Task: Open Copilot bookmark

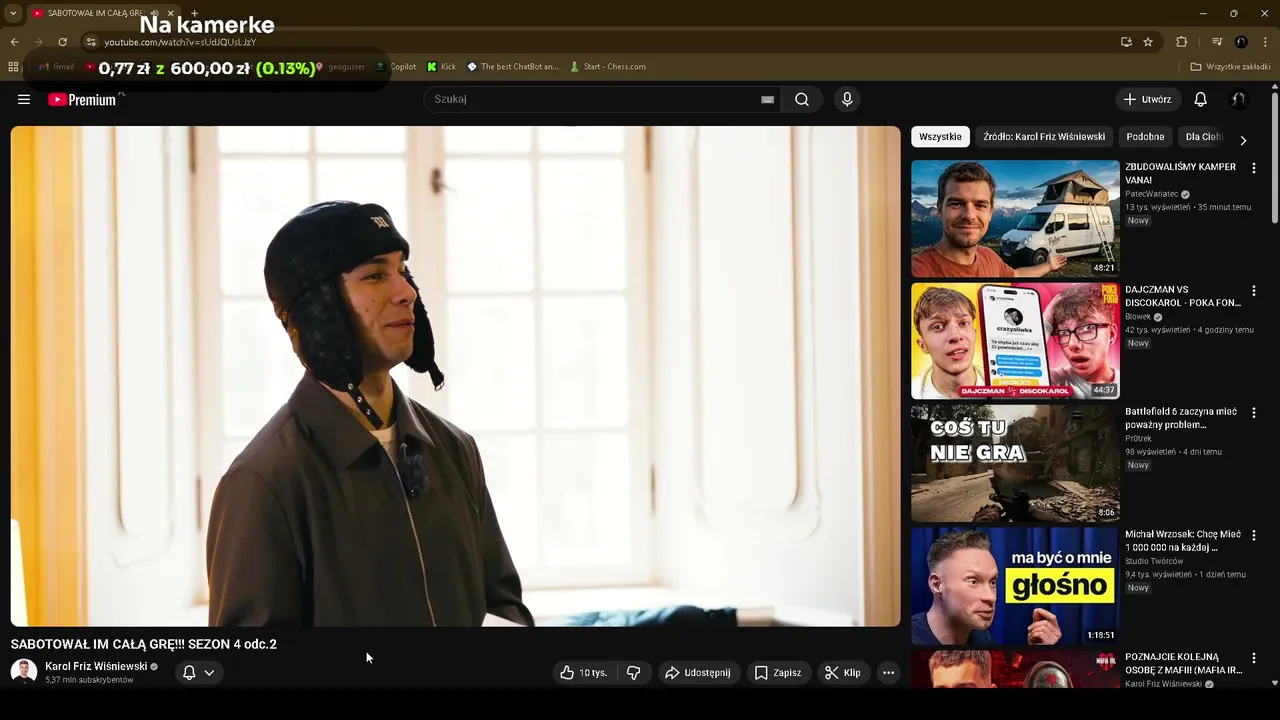Action: tap(396, 67)
